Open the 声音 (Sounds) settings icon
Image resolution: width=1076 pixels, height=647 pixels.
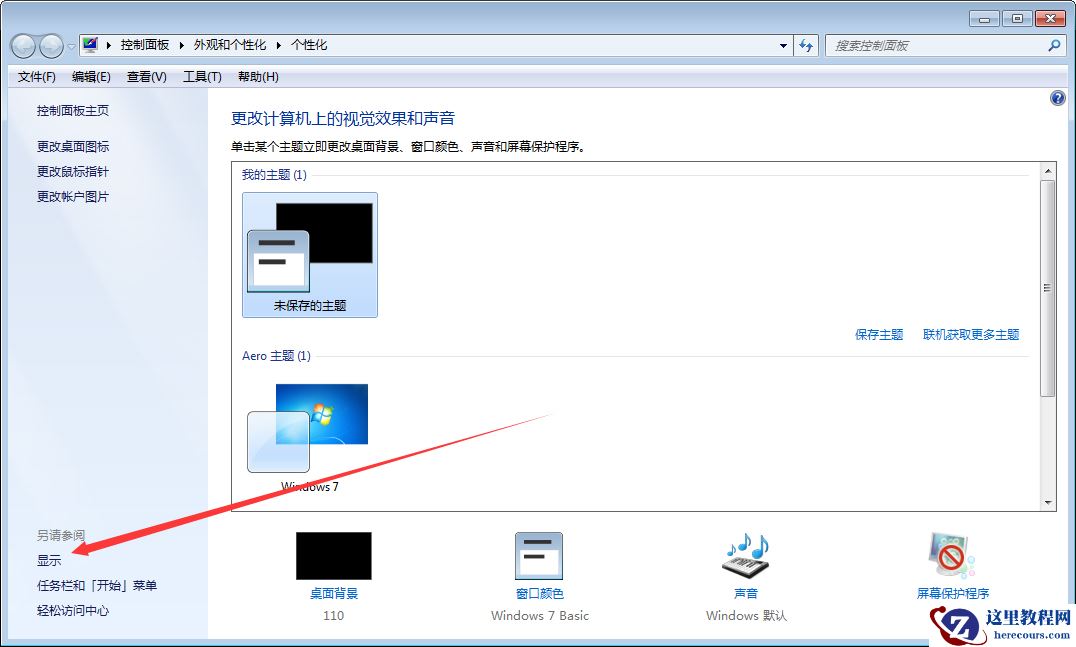click(744, 556)
